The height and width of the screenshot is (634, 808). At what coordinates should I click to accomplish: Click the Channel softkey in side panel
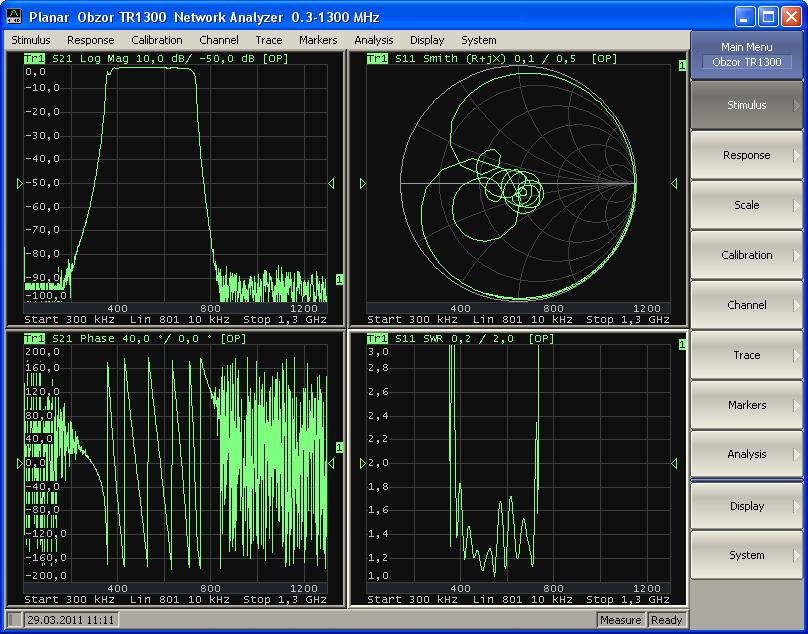coord(746,305)
